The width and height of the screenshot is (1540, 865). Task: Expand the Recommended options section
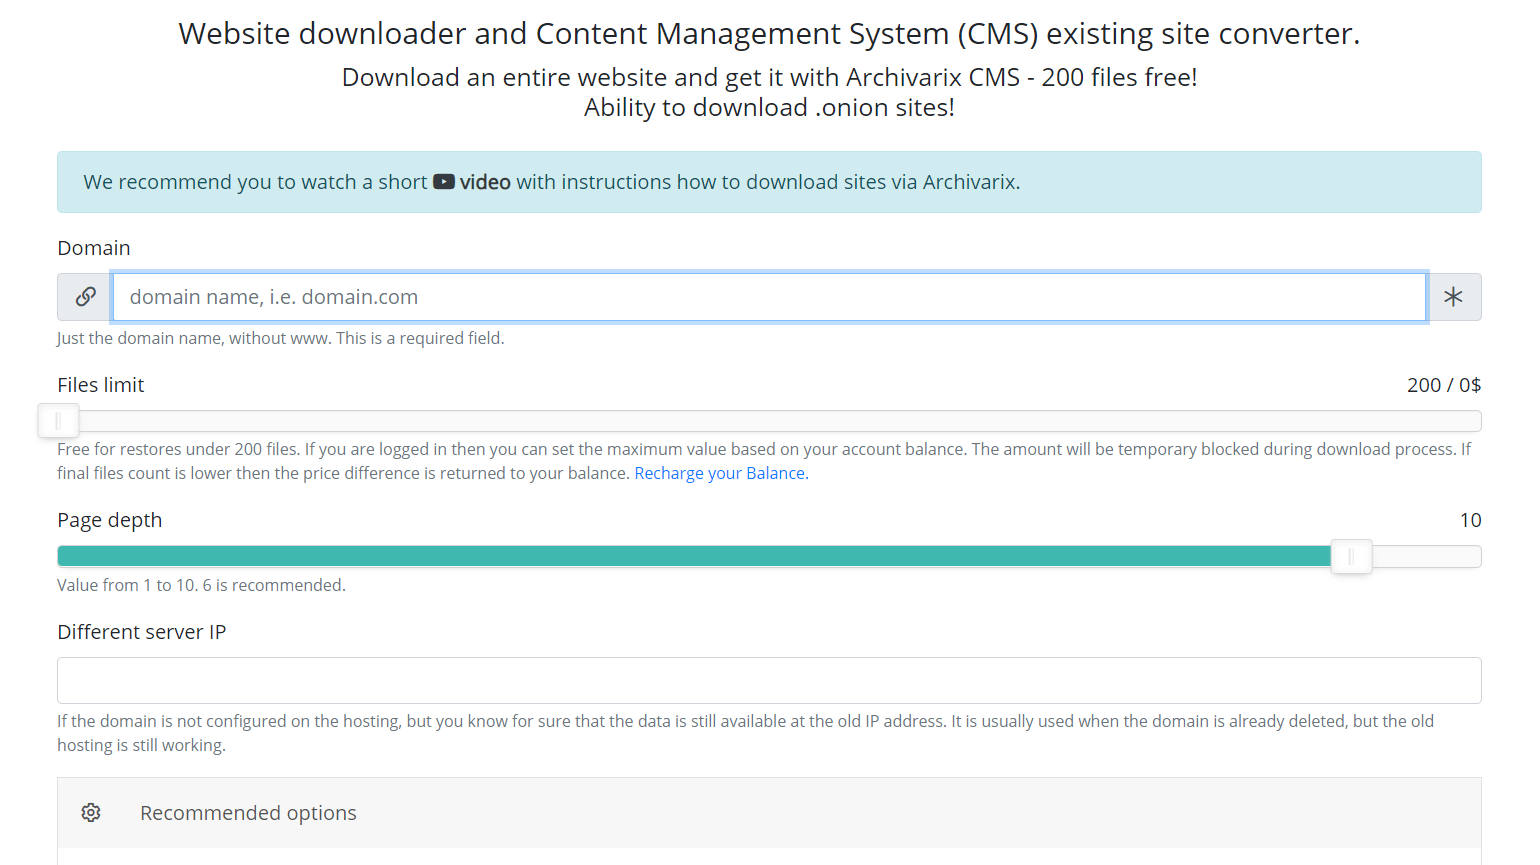[769, 813]
